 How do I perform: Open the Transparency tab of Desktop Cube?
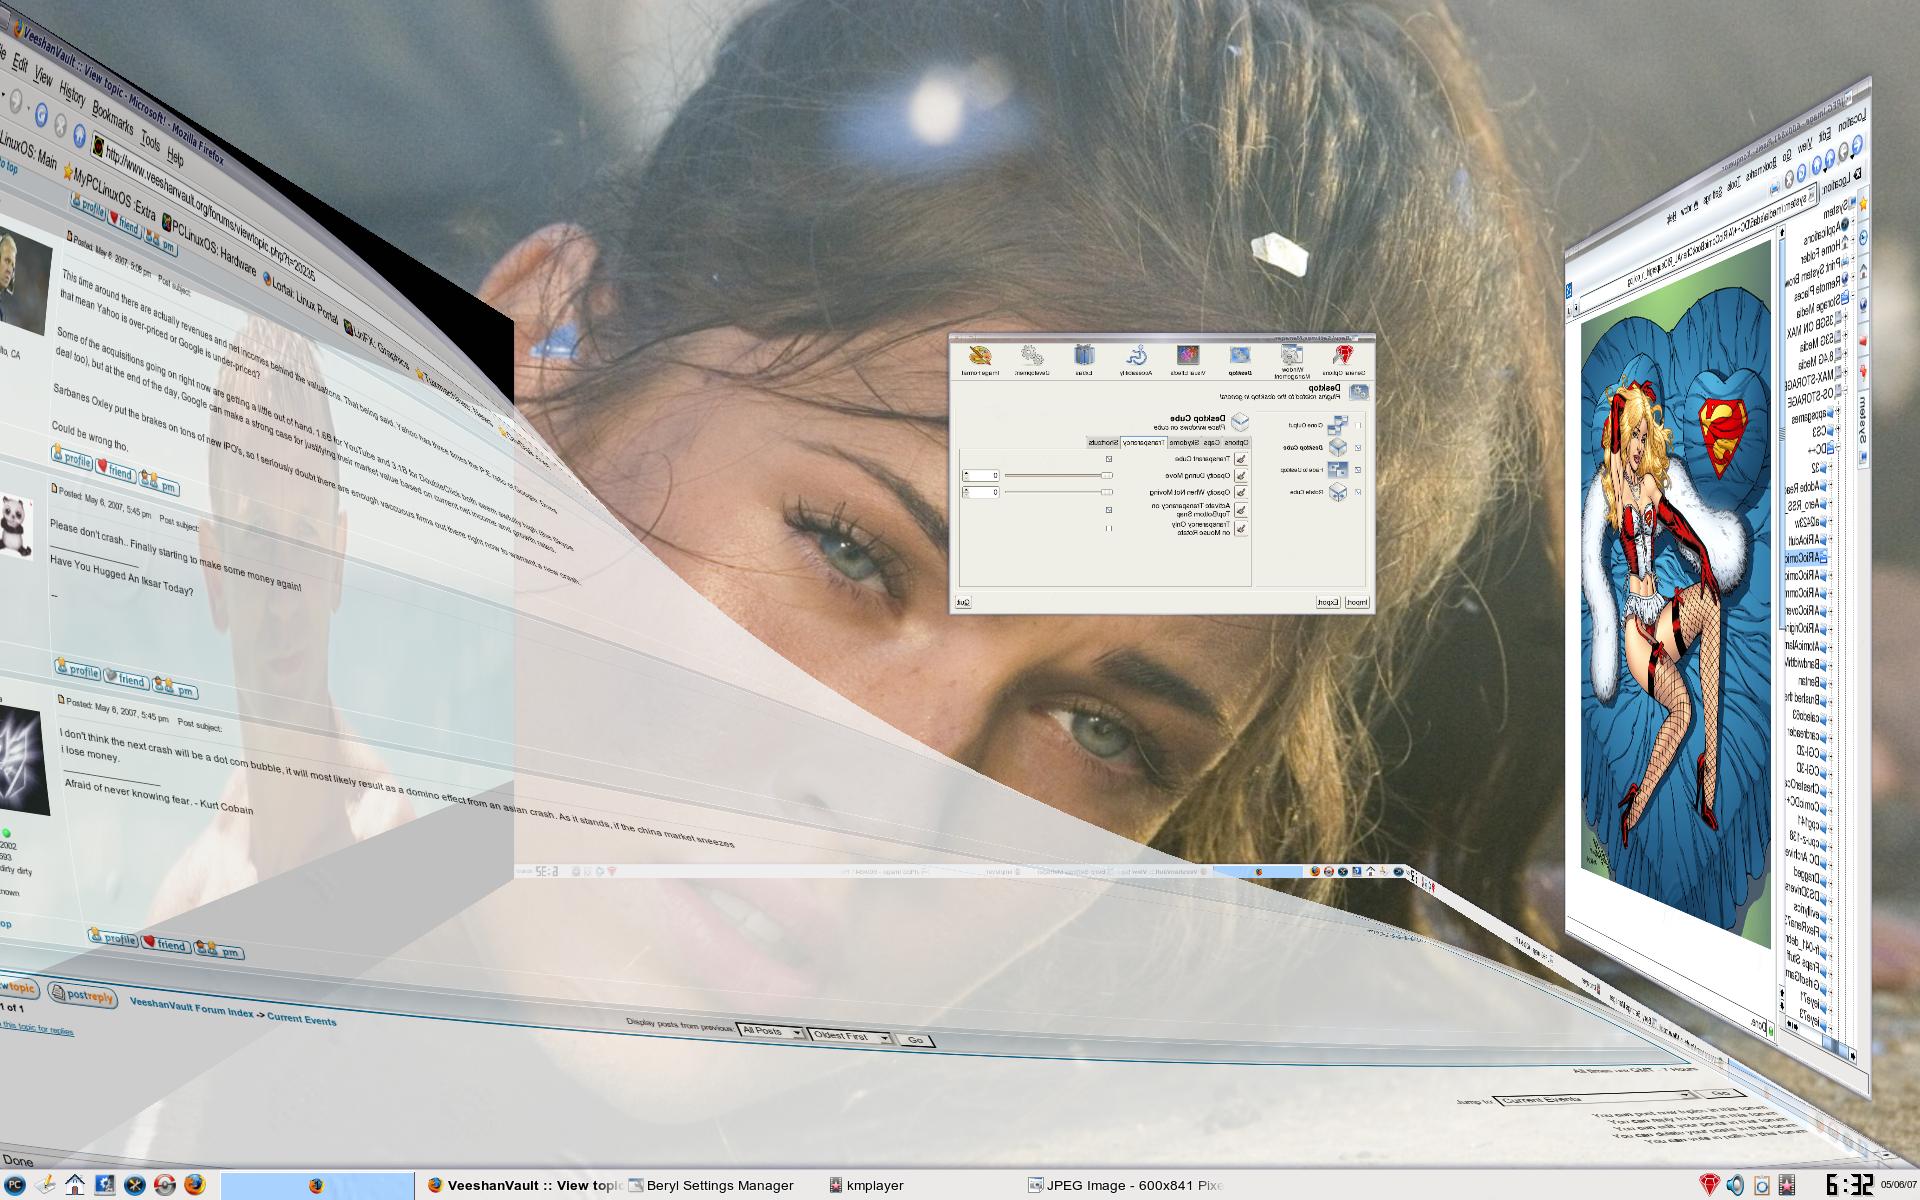1142,442
